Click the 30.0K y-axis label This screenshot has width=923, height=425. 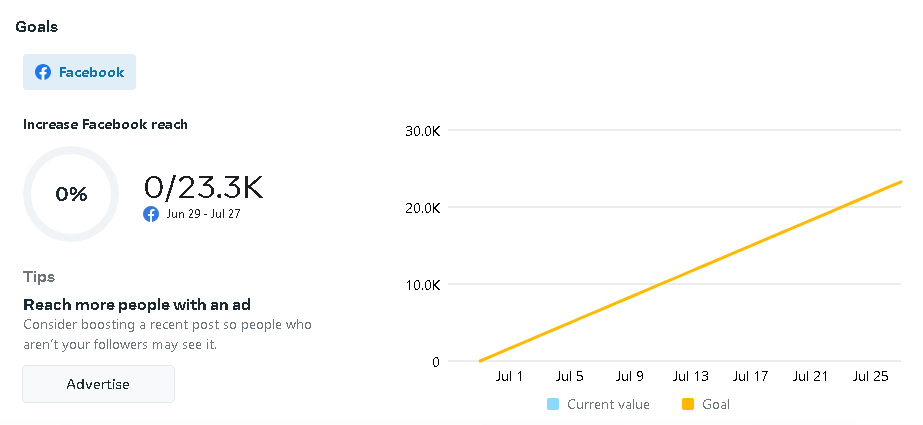(x=422, y=131)
